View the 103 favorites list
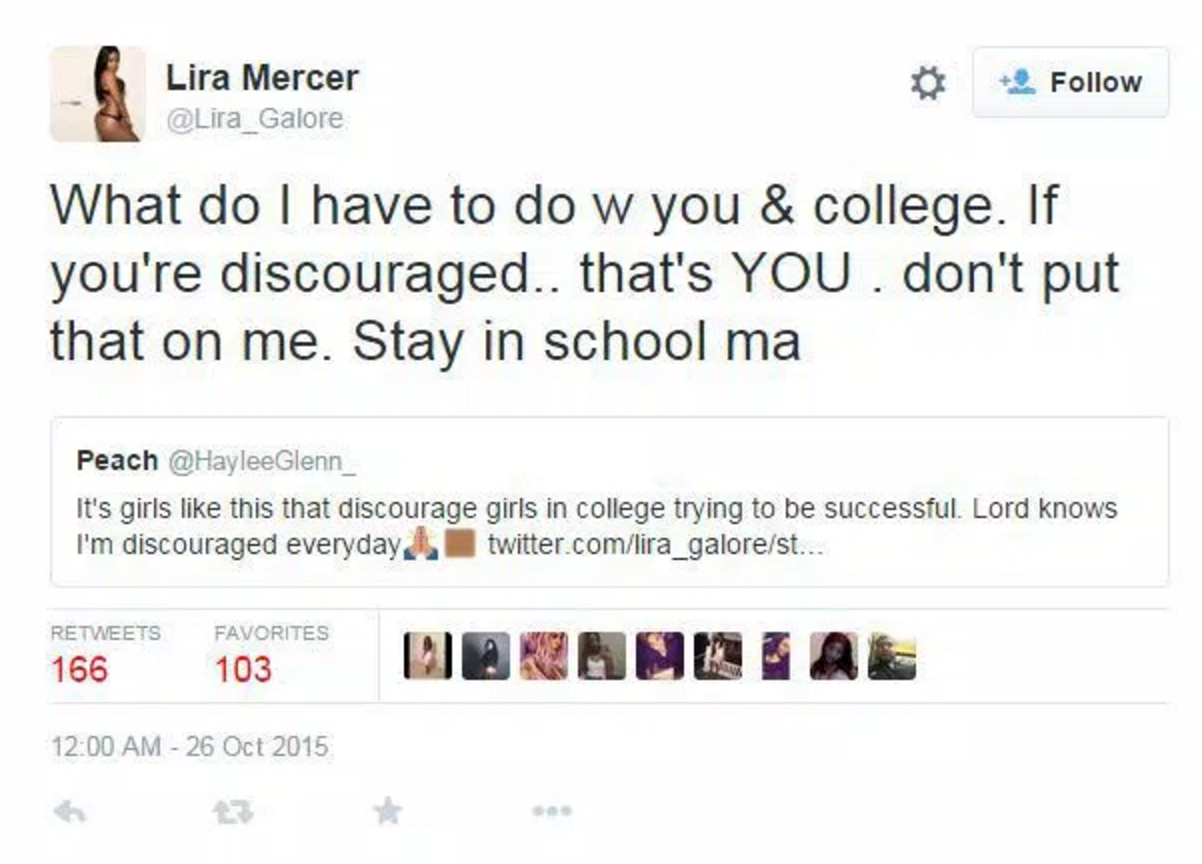This screenshot has width=1202, height=864. [x=243, y=667]
